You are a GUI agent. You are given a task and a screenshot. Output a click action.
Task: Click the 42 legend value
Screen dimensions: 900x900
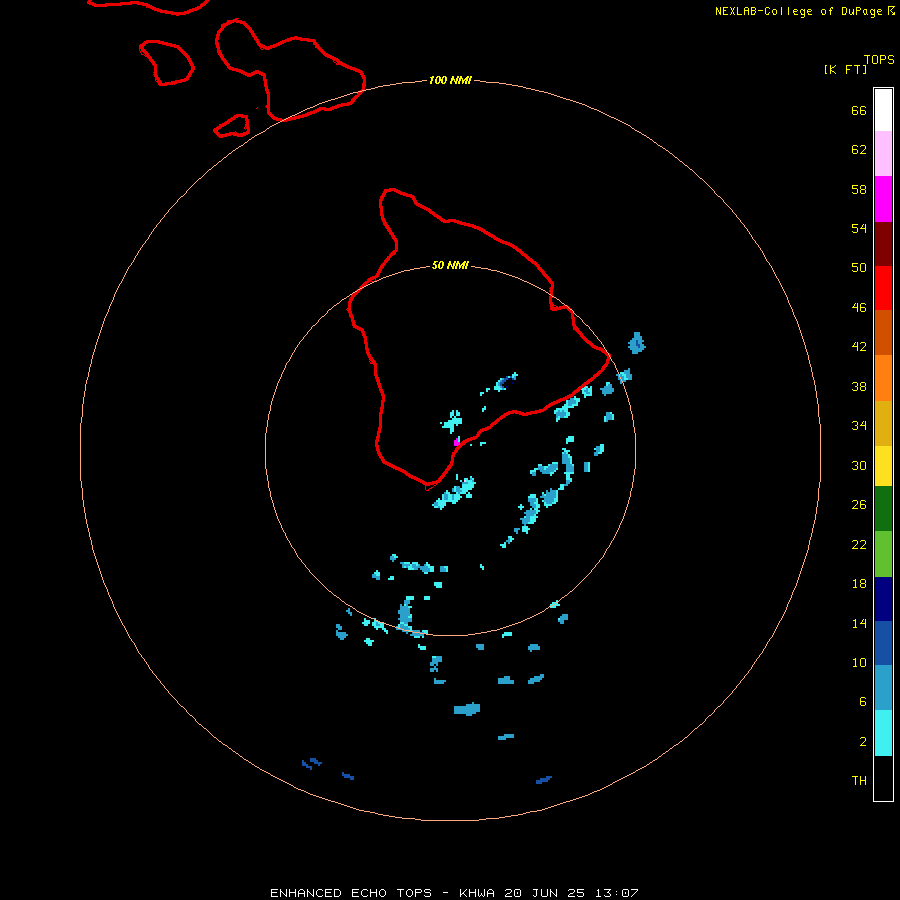[x=859, y=347]
